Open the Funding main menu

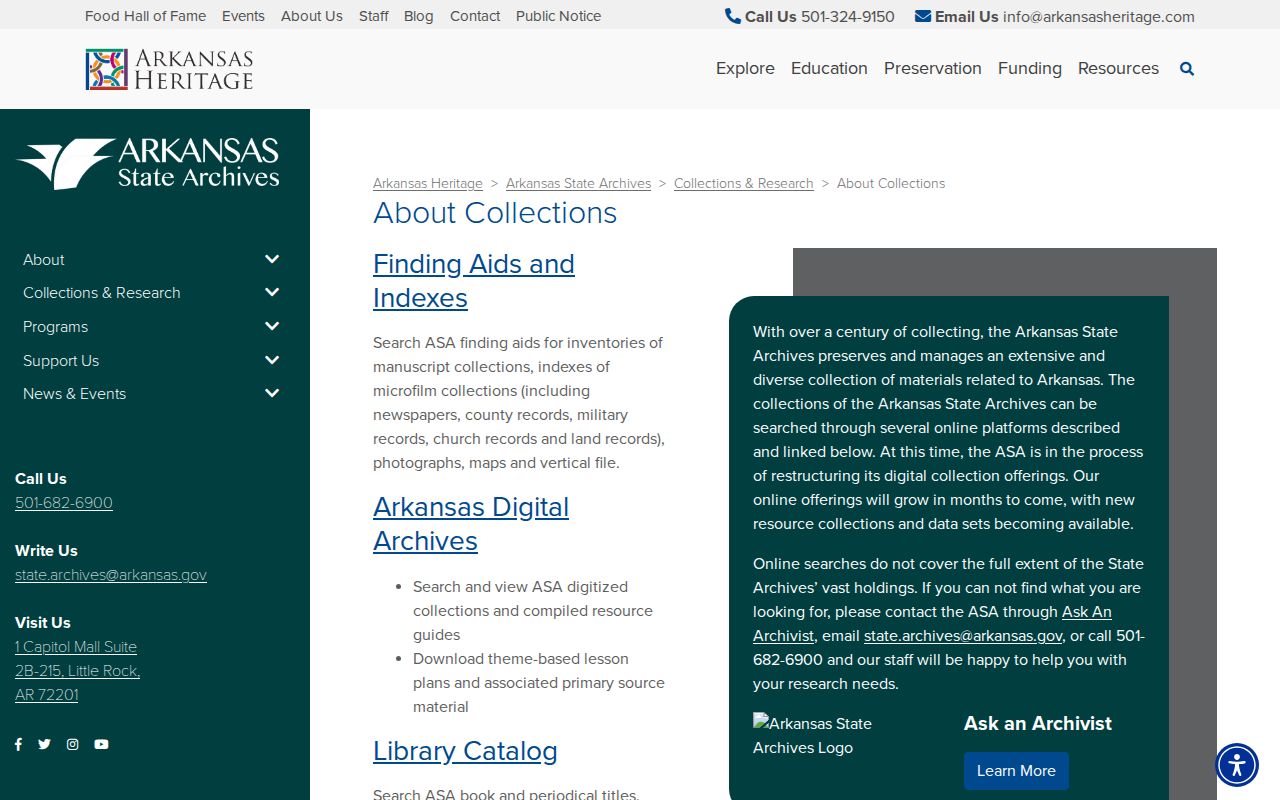click(1030, 68)
